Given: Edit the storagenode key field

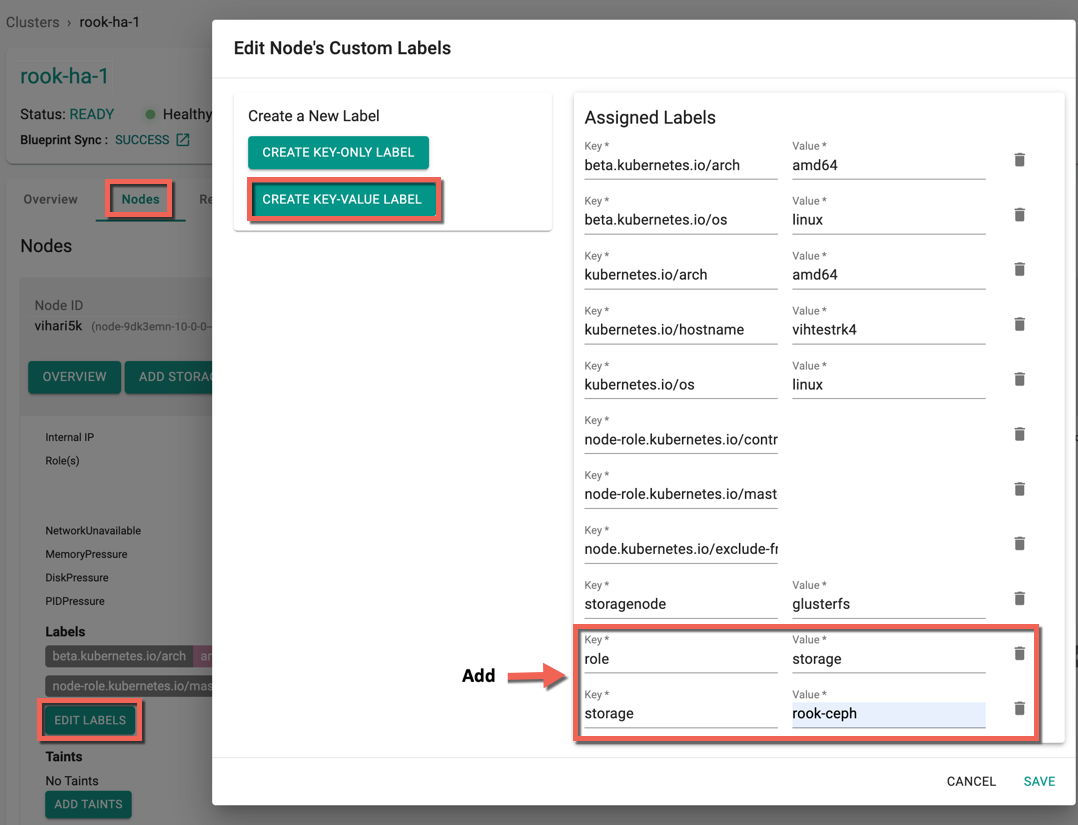Looking at the screenshot, I should [x=681, y=604].
